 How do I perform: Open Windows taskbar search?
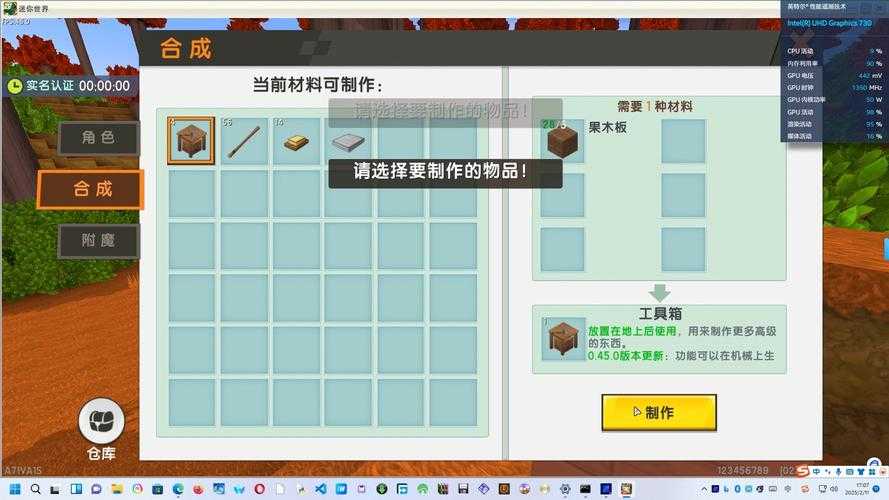35,489
